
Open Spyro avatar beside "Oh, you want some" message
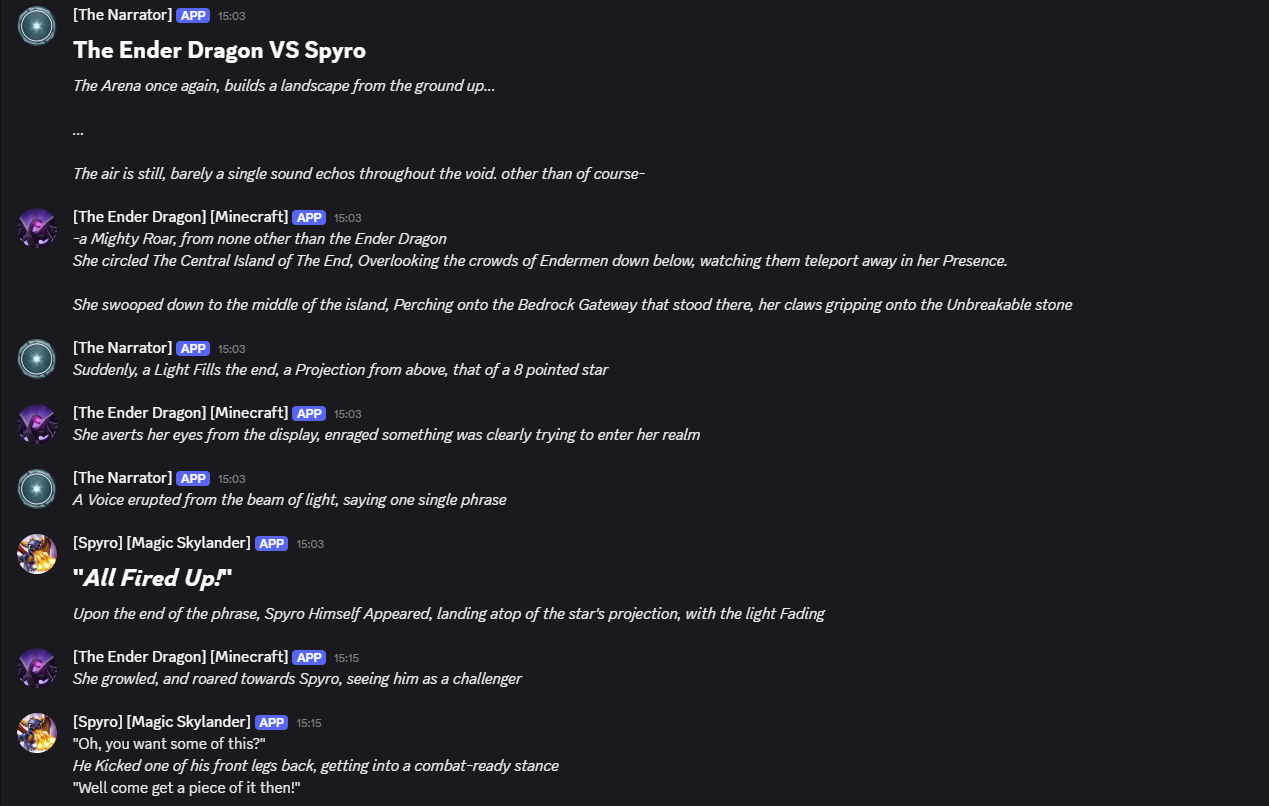(x=37, y=733)
